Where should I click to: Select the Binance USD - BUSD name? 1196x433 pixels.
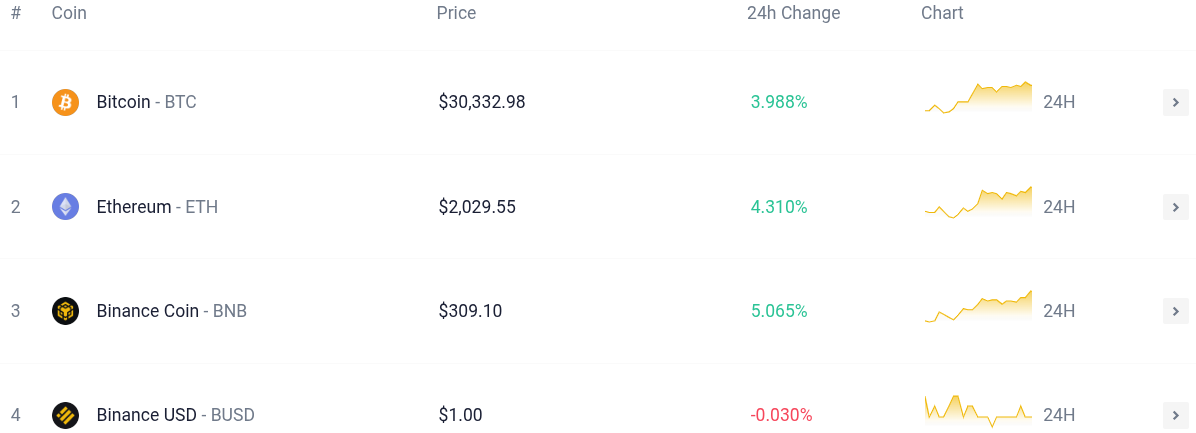175,415
